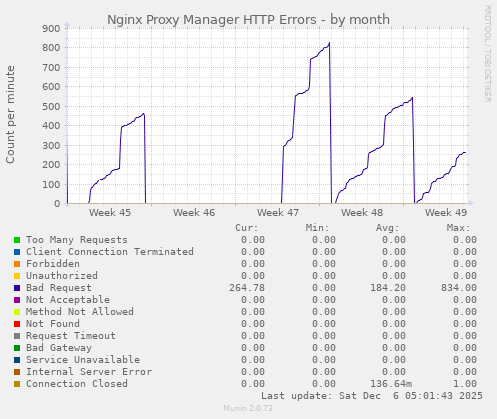Click the Week 47 axis label

[x=278, y=213]
